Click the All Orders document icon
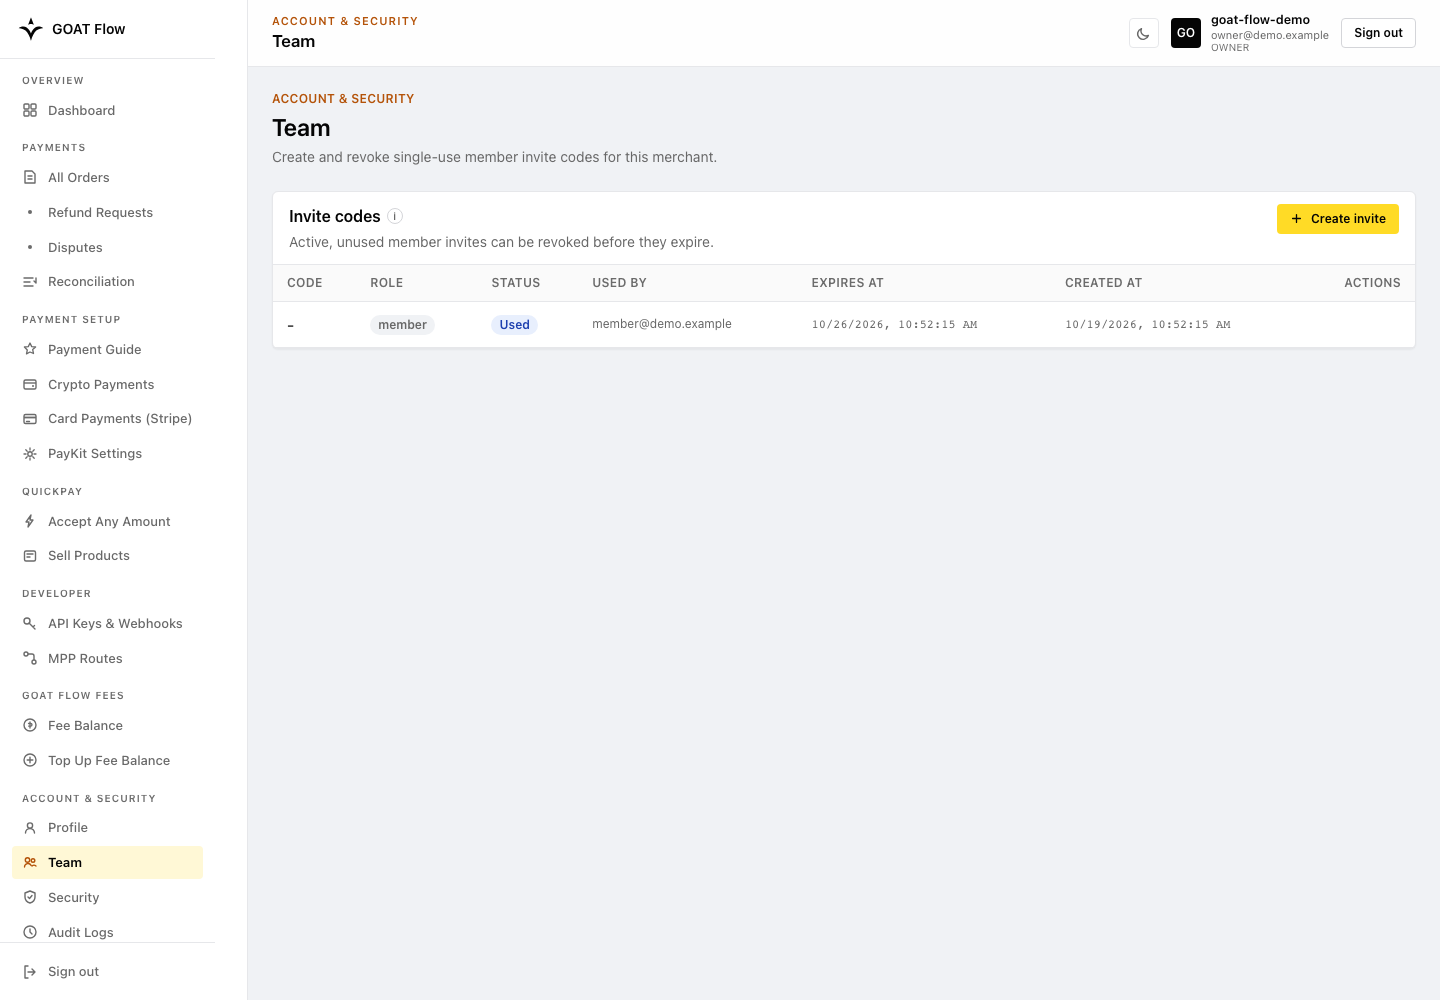Viewport: 1440px width, 1000px height. coord(30,177)
